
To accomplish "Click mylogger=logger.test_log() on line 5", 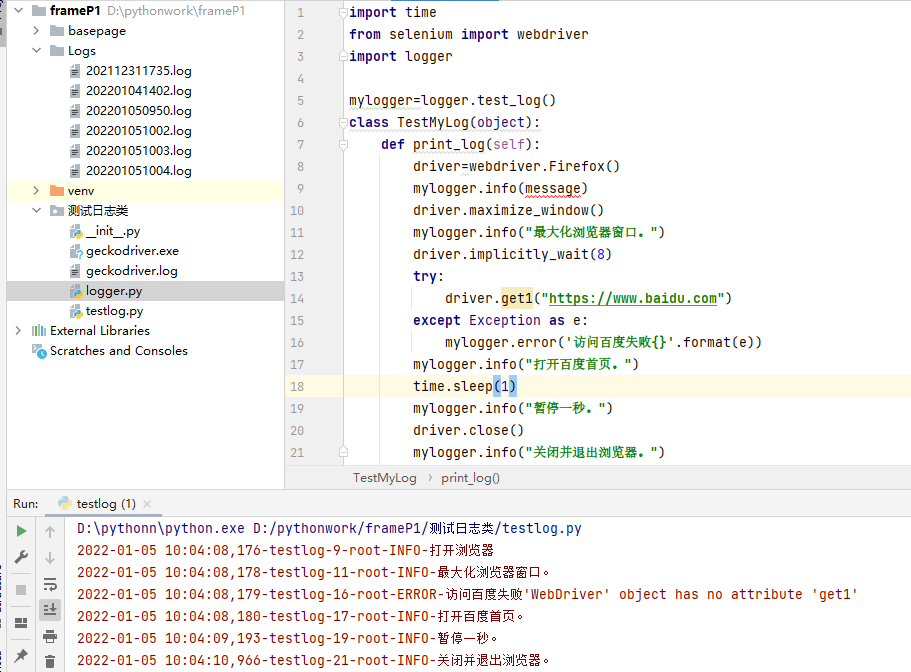I will (x=452, y=100).
